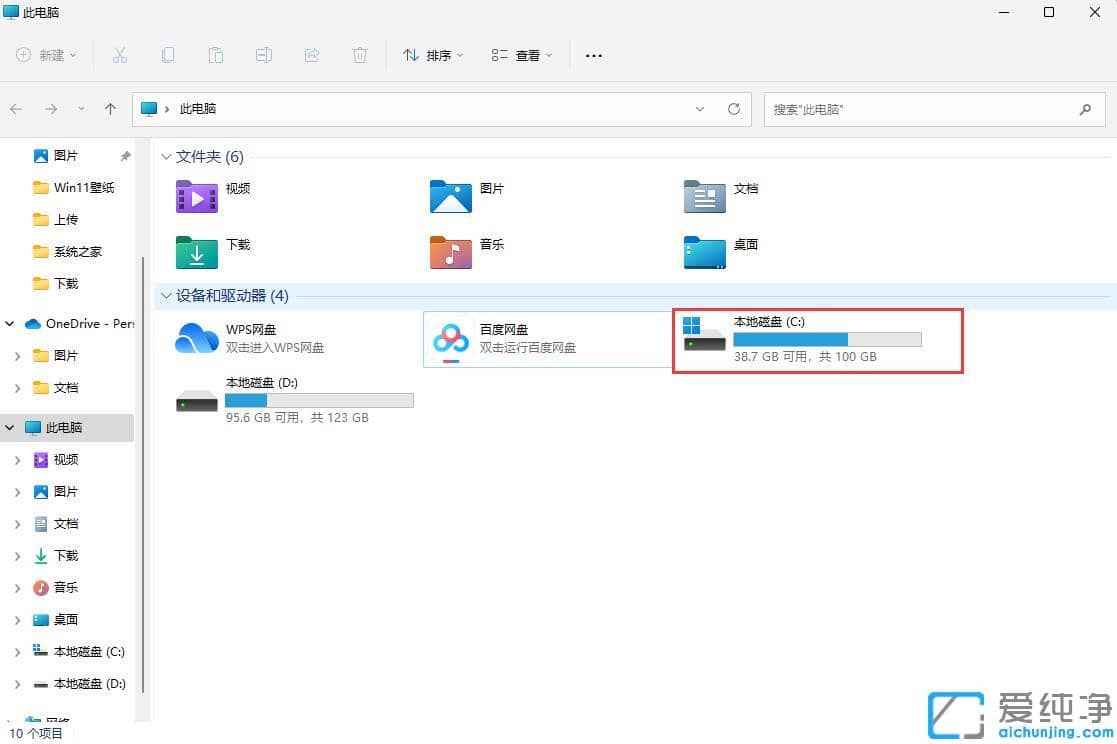Click the Delete (trash) icon in the toolbar
1117x744 pixels.
pos(360,55)
